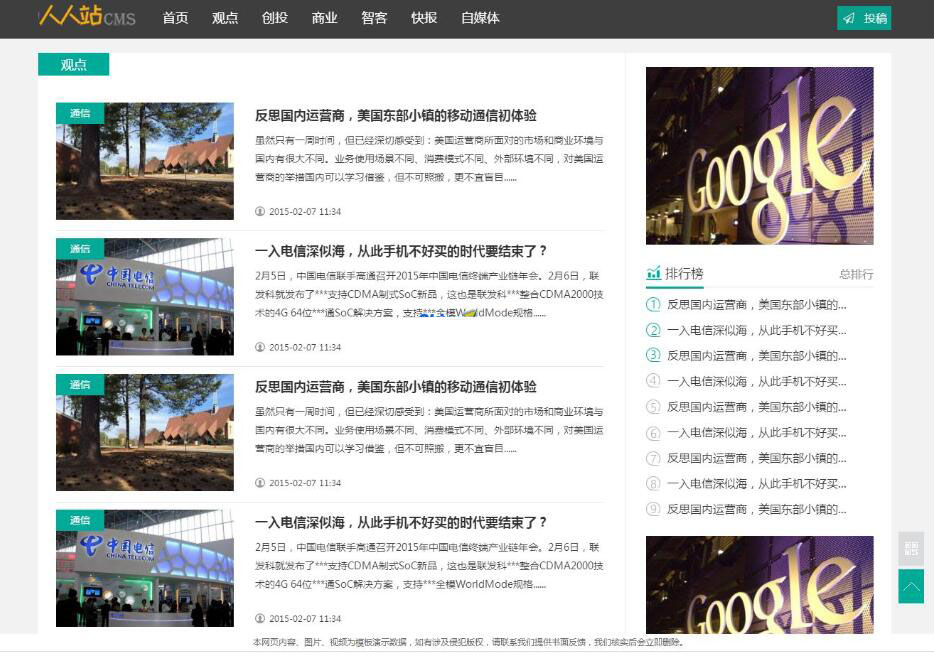Image resolution: width=934 pixels, height=665 pixels.
Task: Click the 排行榜 chart icon
Action: (x=653, y=274)
